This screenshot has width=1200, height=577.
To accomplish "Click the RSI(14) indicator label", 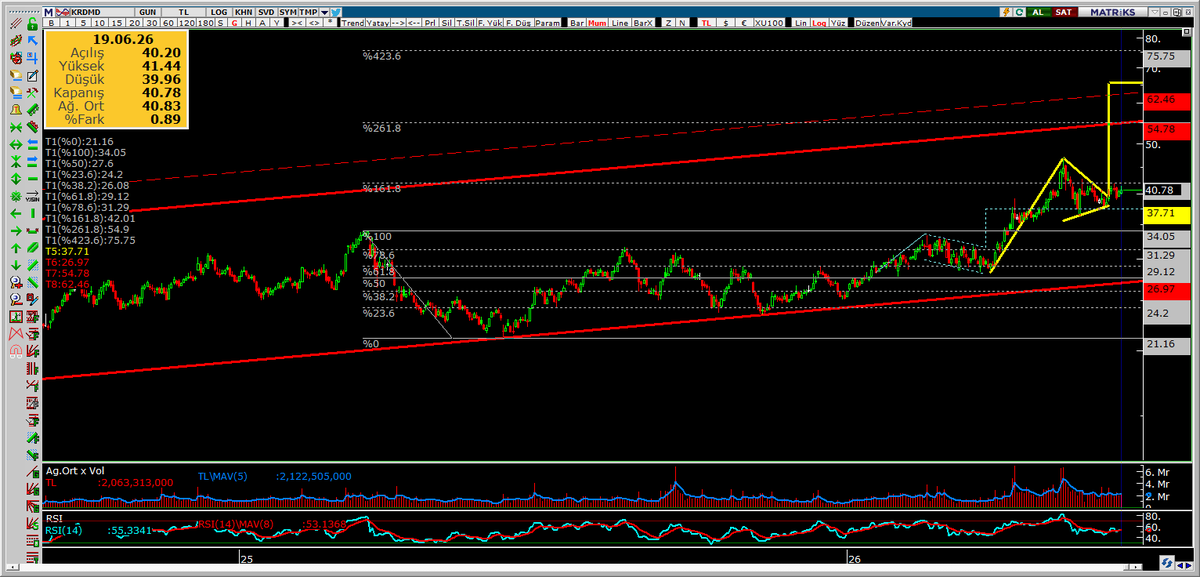I will (66, 530).
